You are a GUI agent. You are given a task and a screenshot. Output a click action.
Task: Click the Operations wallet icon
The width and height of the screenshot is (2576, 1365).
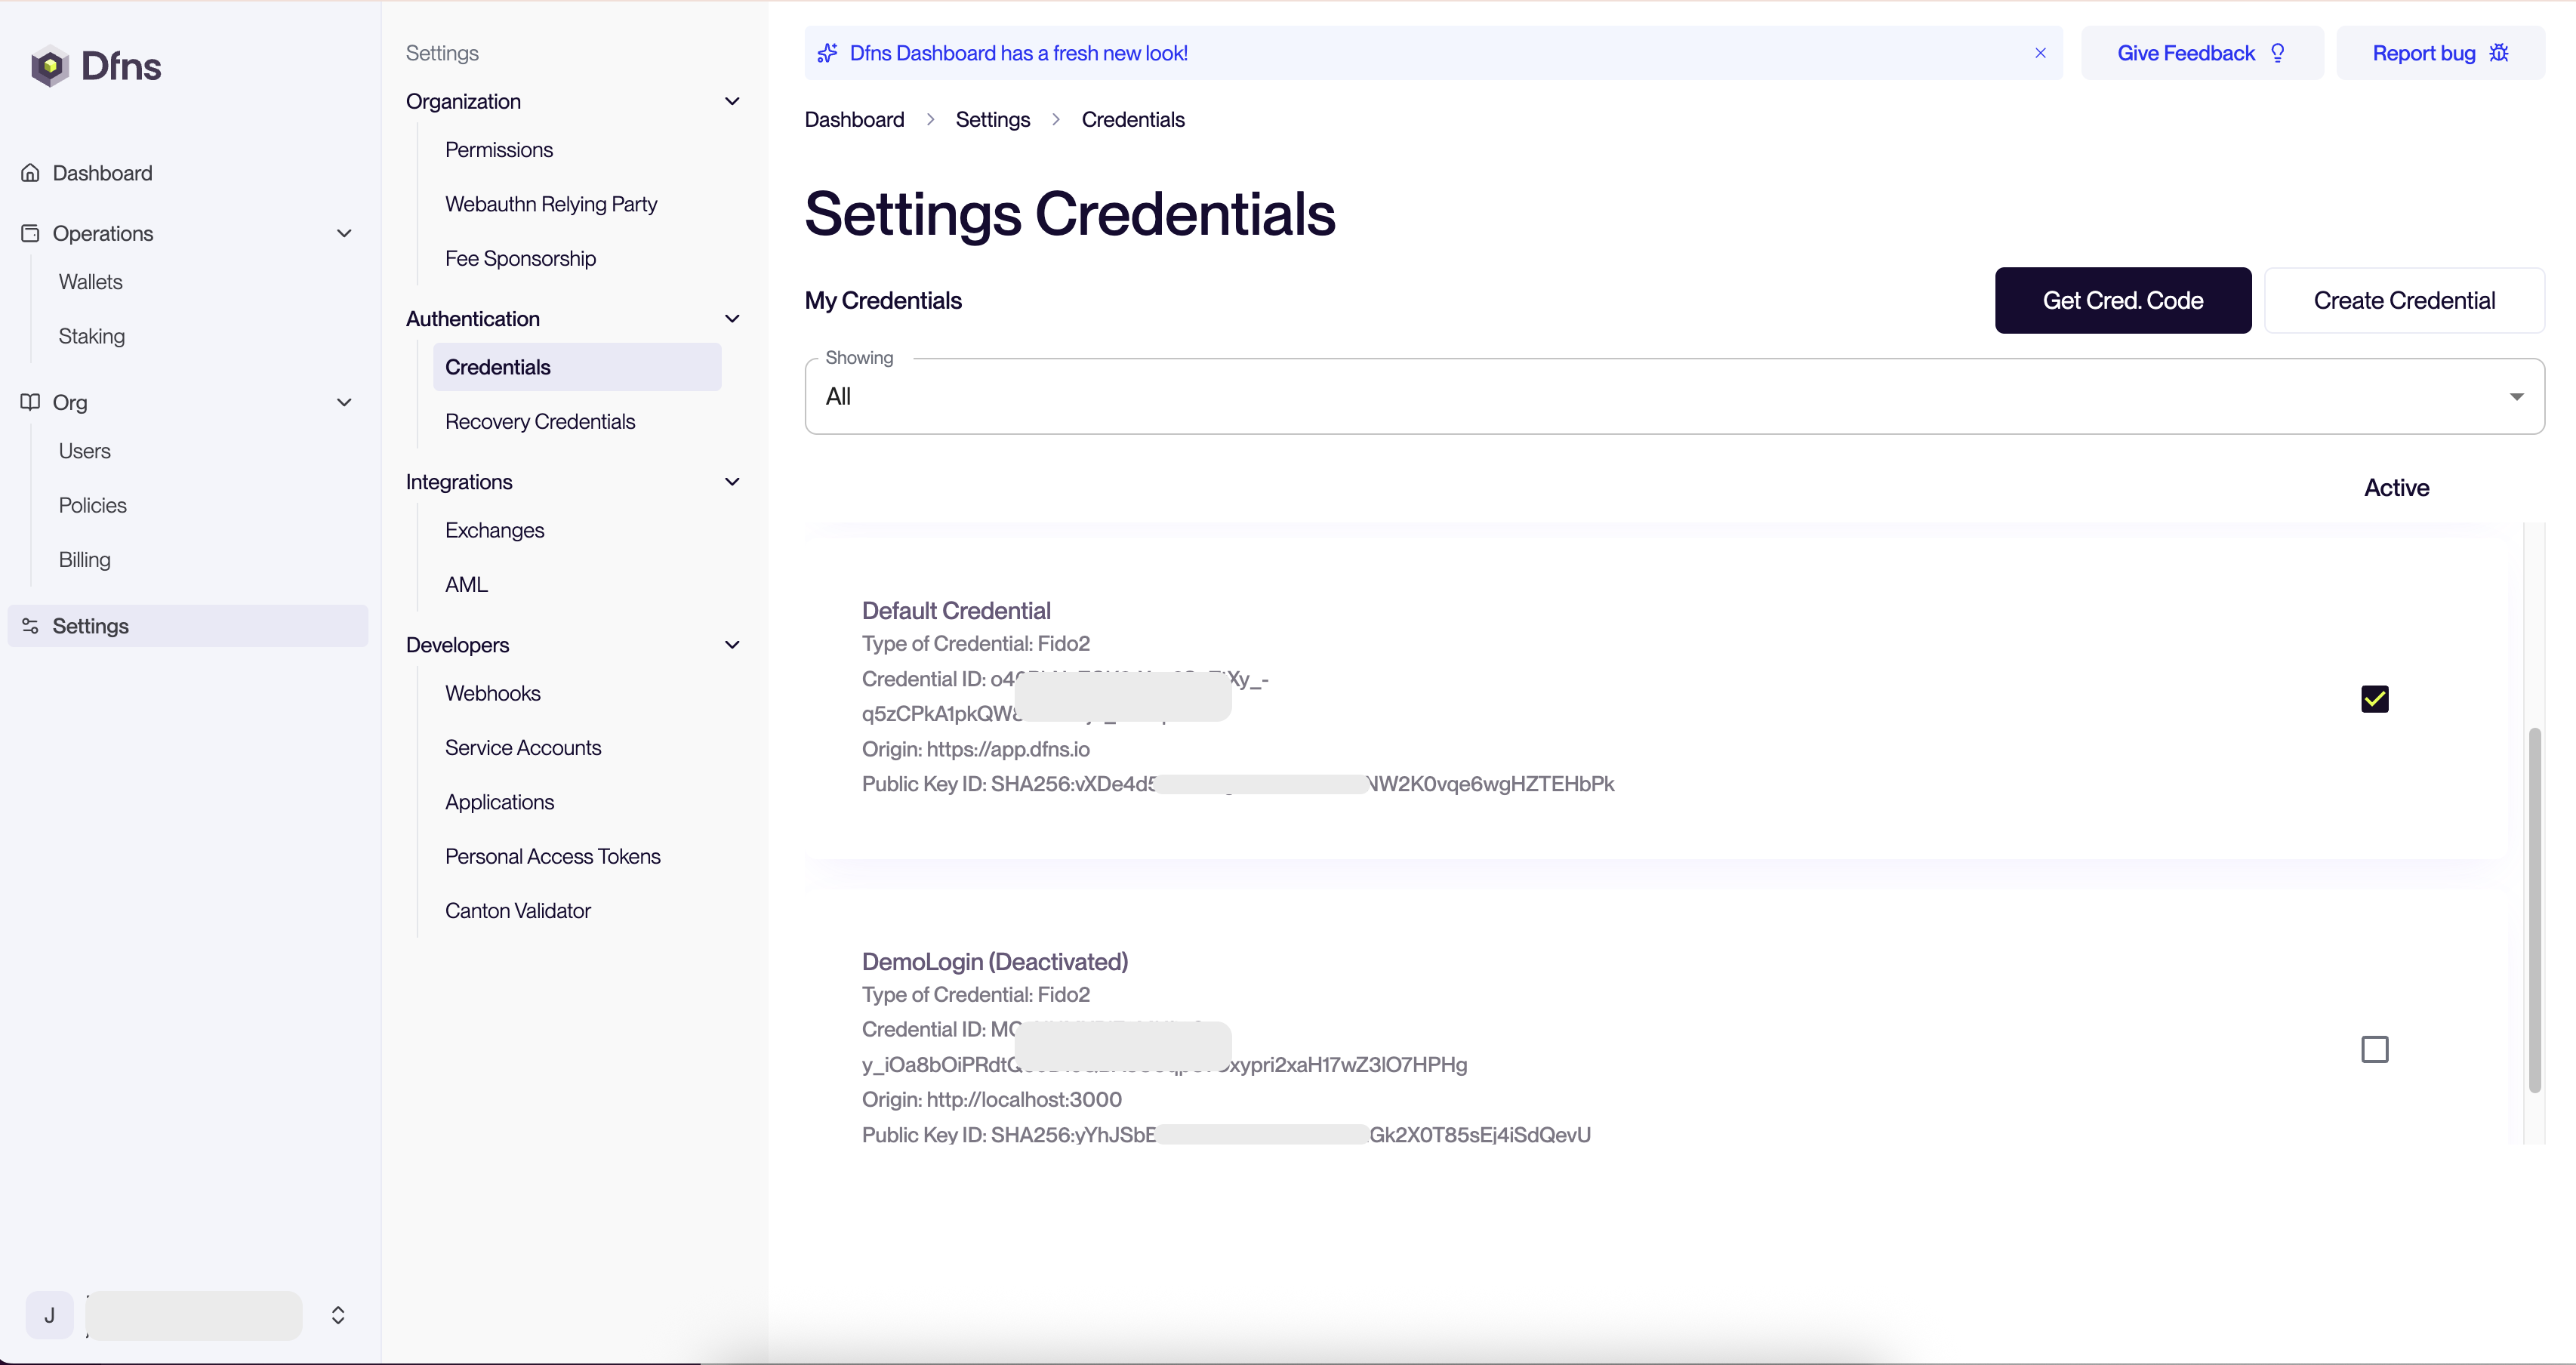(30, 233)
